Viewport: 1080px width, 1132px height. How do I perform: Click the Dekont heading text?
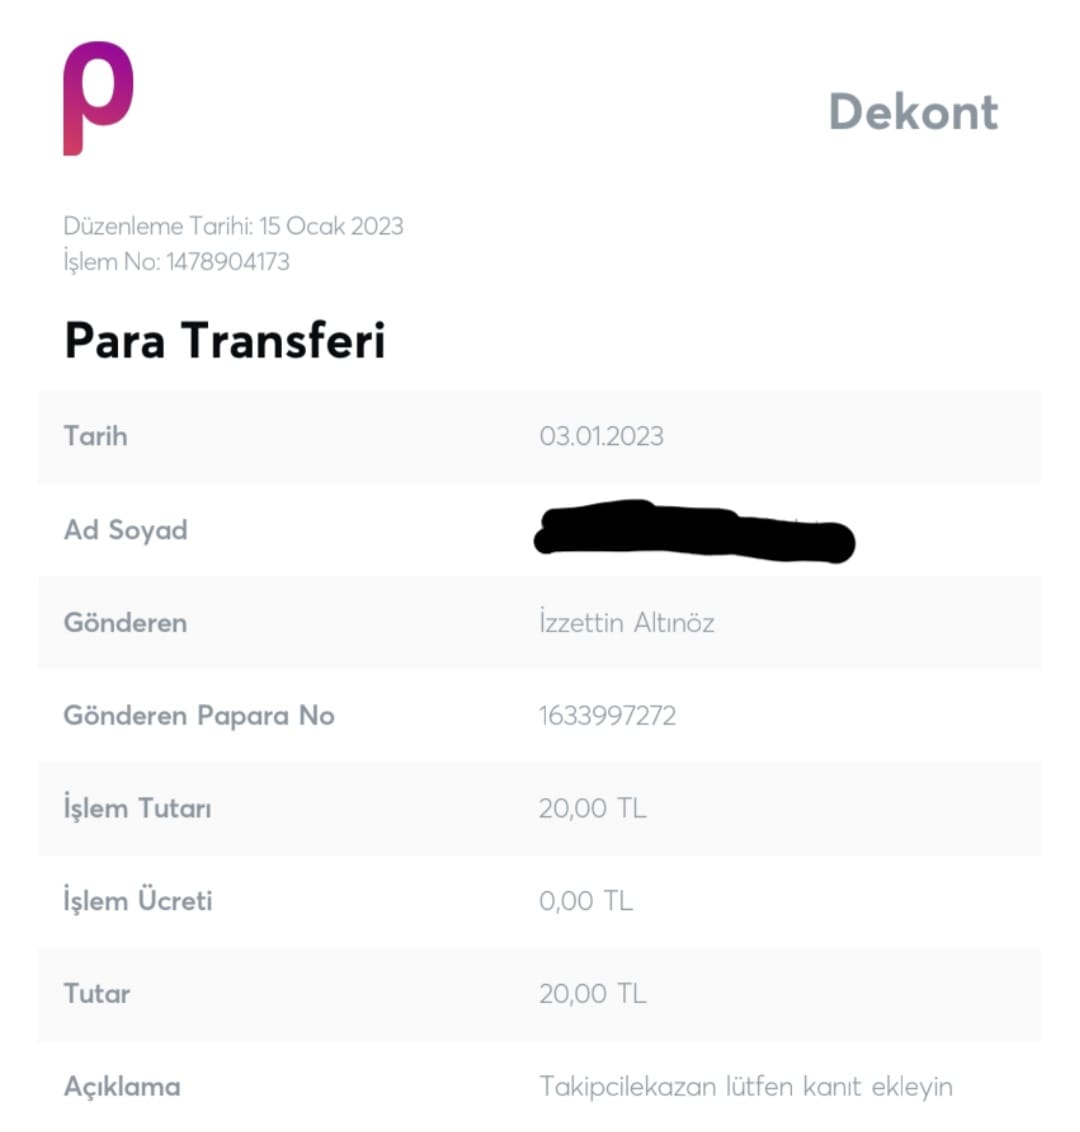coord(913,112)
